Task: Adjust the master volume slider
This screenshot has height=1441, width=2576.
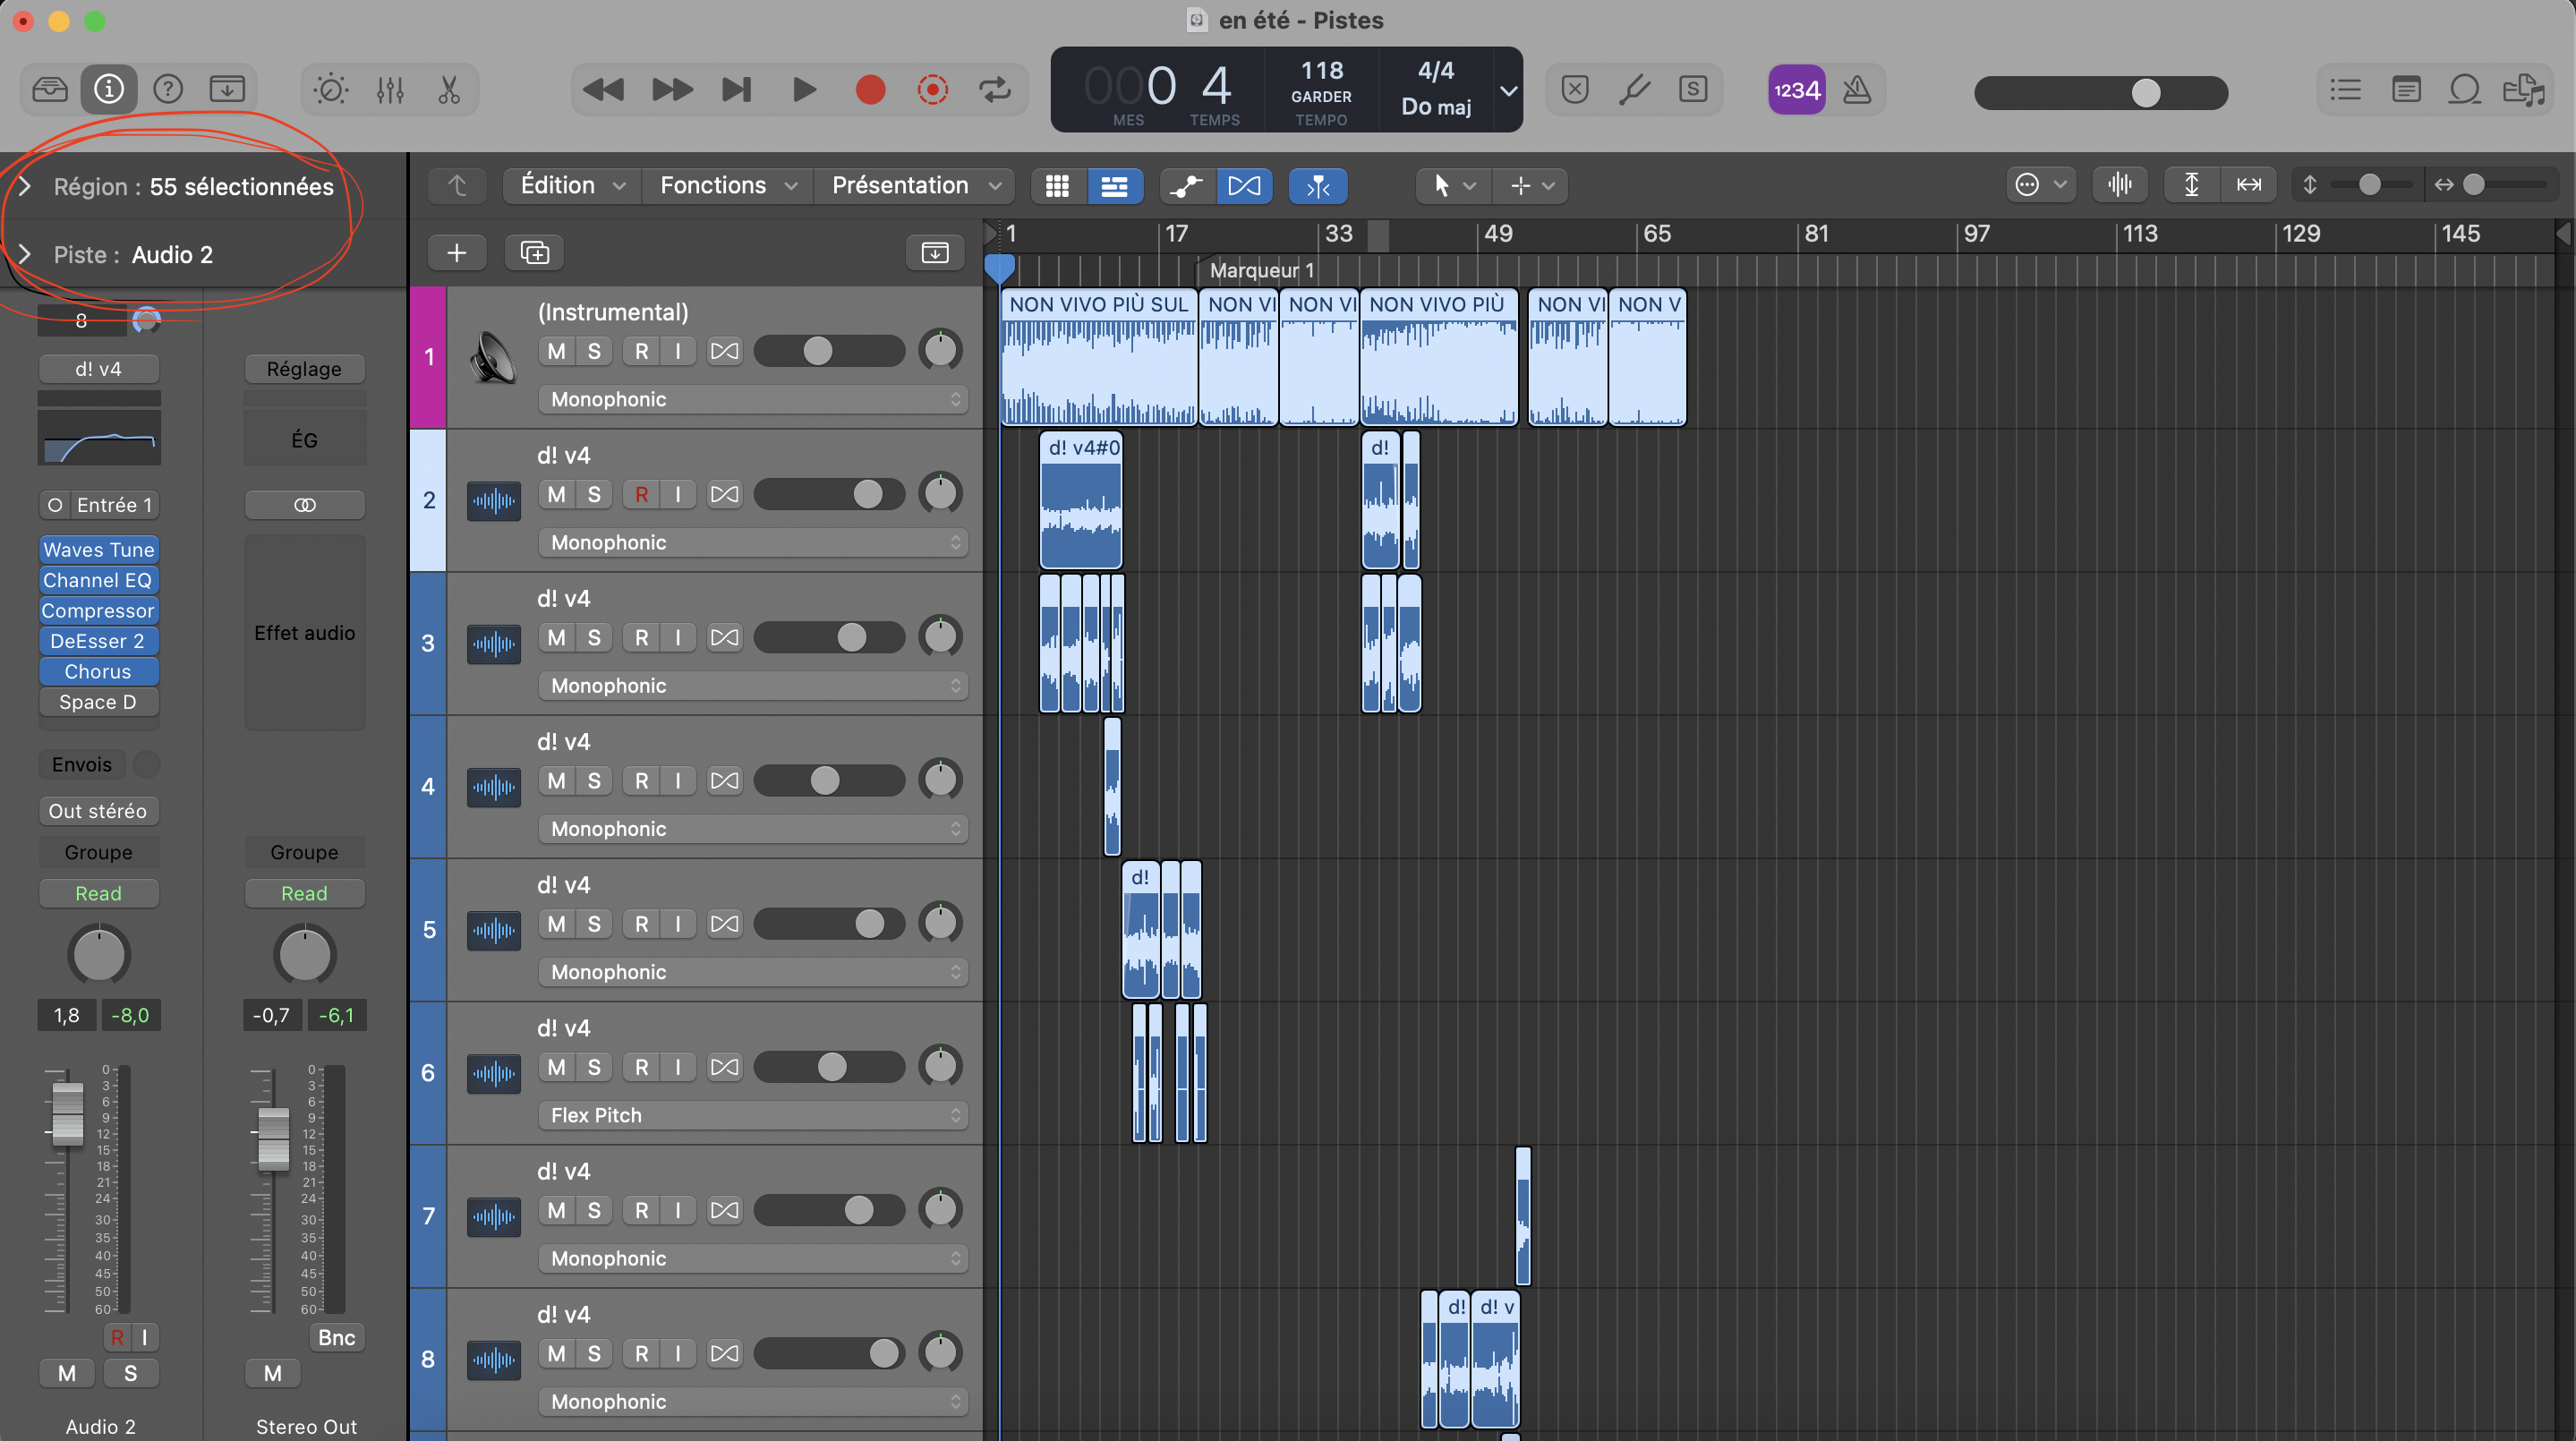Action: coord(2101,92)
